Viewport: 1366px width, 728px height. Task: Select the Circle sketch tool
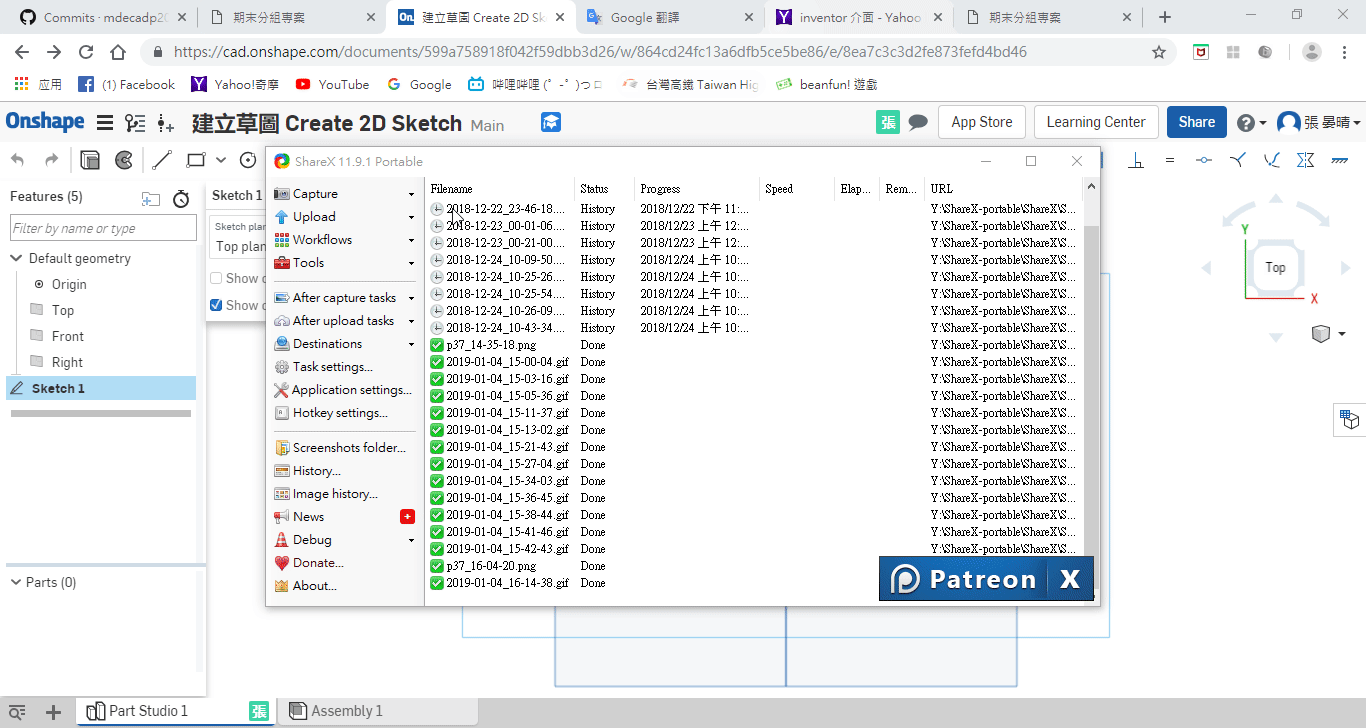click(248, 160)
